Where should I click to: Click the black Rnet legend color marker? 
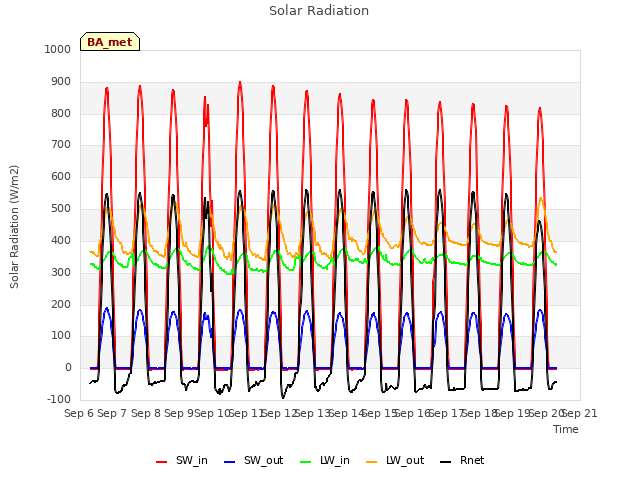tap(446, 462)
